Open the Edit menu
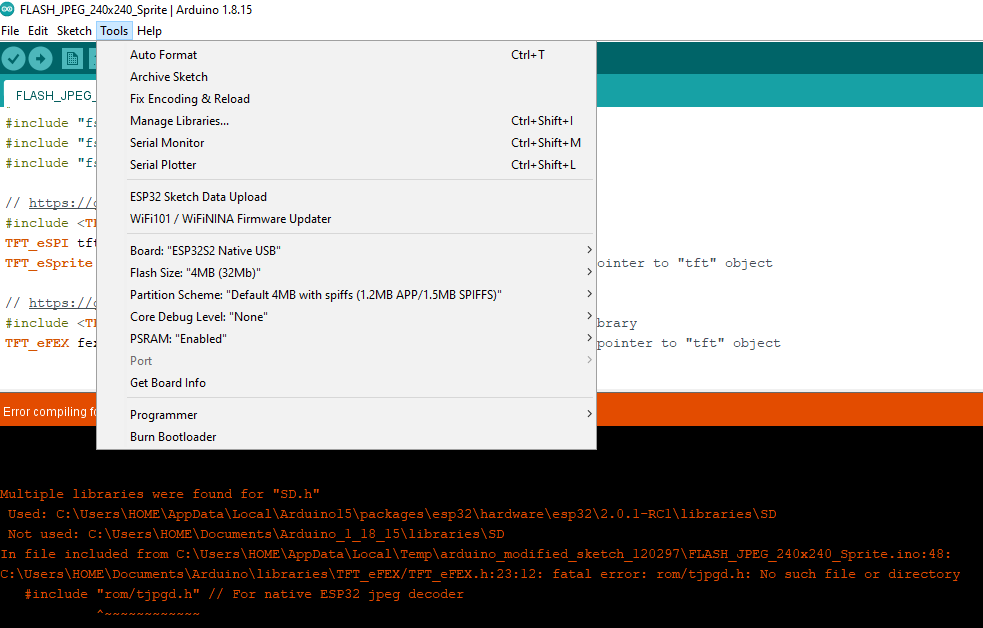 click(x=38, y=31)
